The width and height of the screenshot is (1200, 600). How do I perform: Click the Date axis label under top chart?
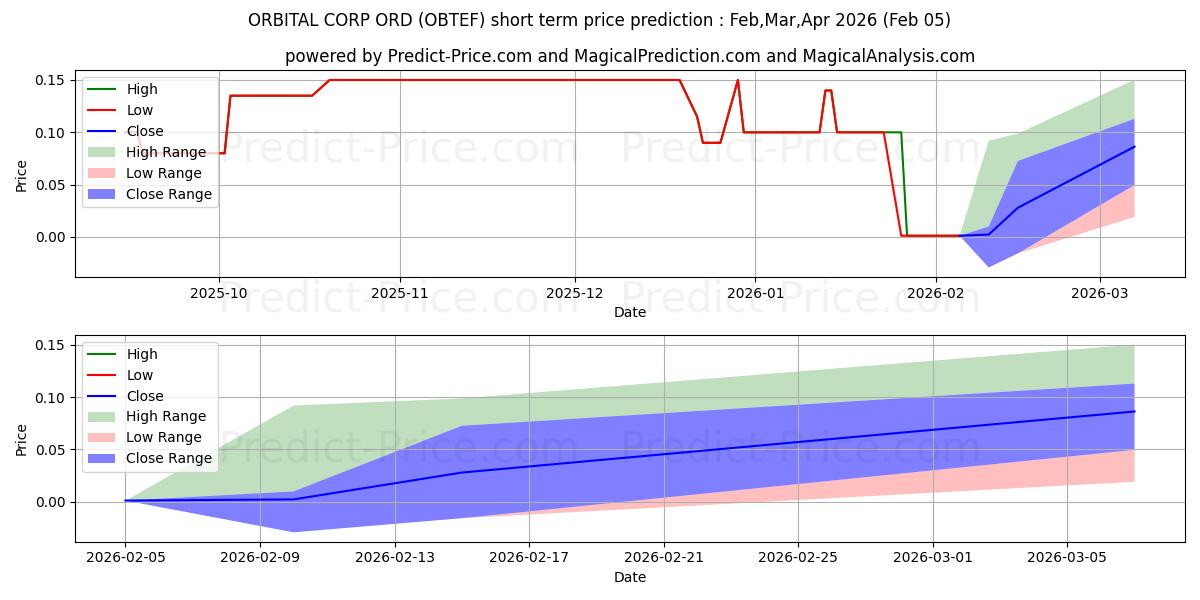[630, 312]
